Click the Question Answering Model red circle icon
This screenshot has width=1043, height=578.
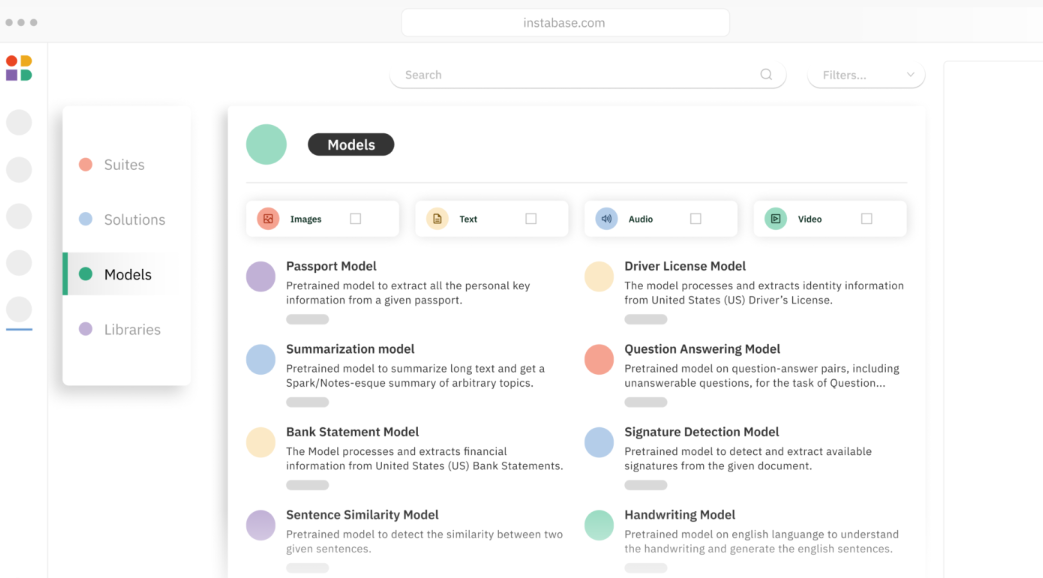click(599, 359)
